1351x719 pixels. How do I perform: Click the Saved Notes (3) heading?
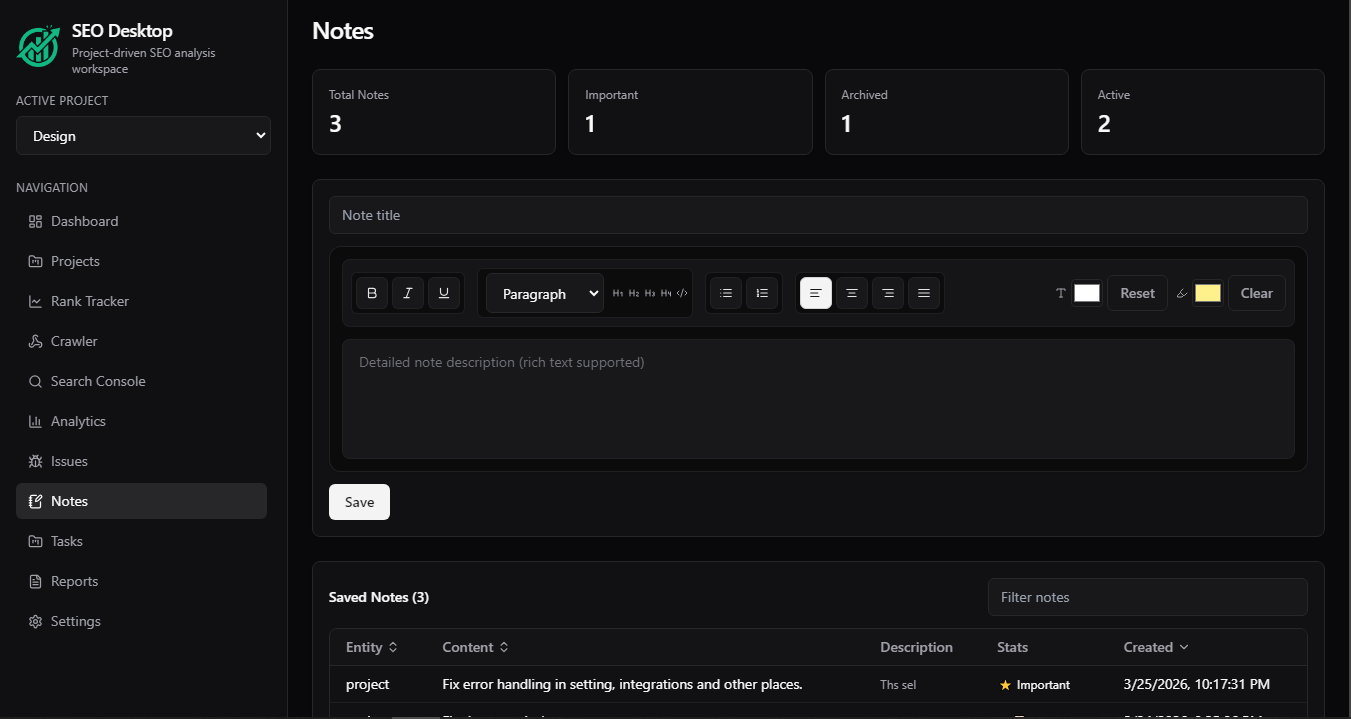[379, 597]
